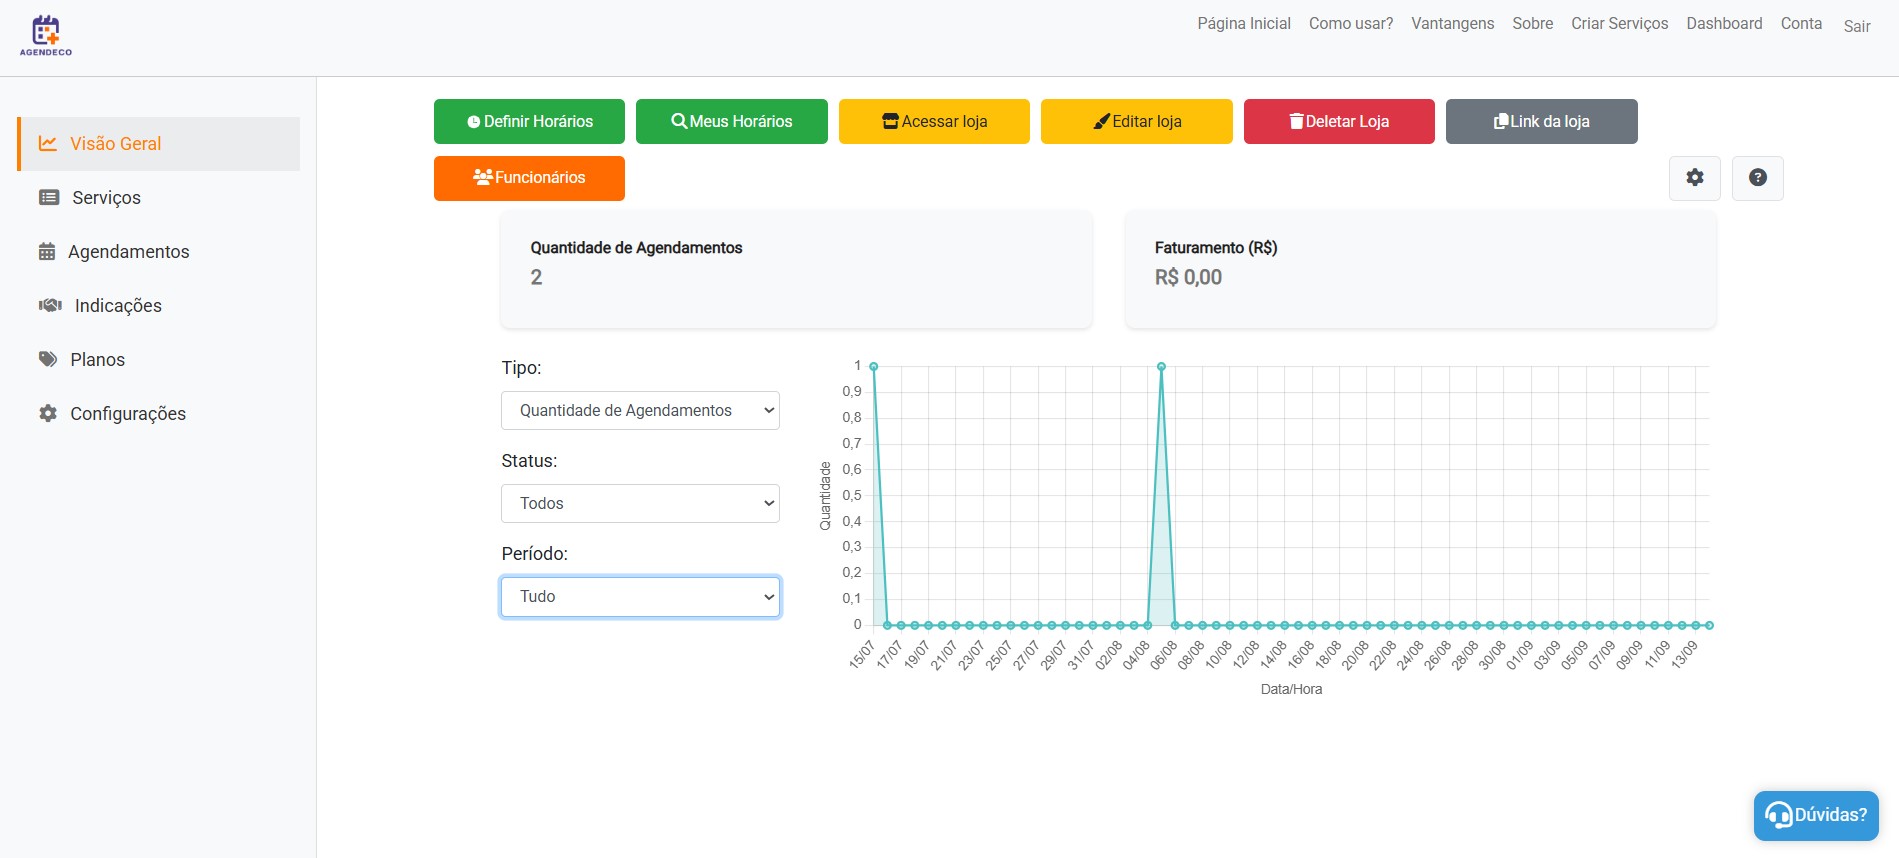Click Sair to log out
The image size is (1899, 858).
point(1856,26)
